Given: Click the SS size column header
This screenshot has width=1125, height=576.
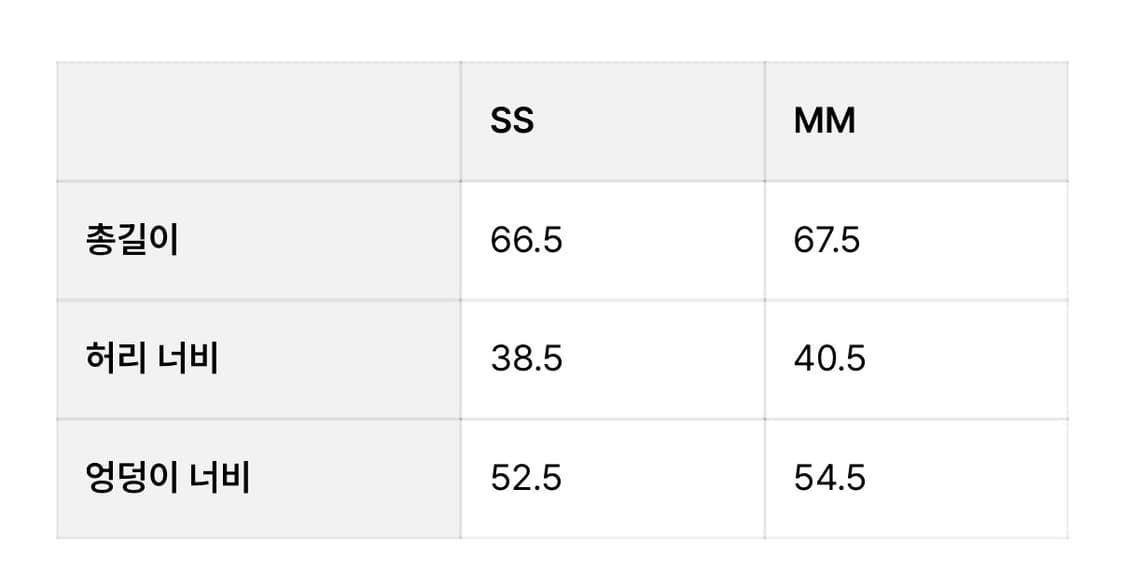Looking at the screenshot, I should click(512, 121).
